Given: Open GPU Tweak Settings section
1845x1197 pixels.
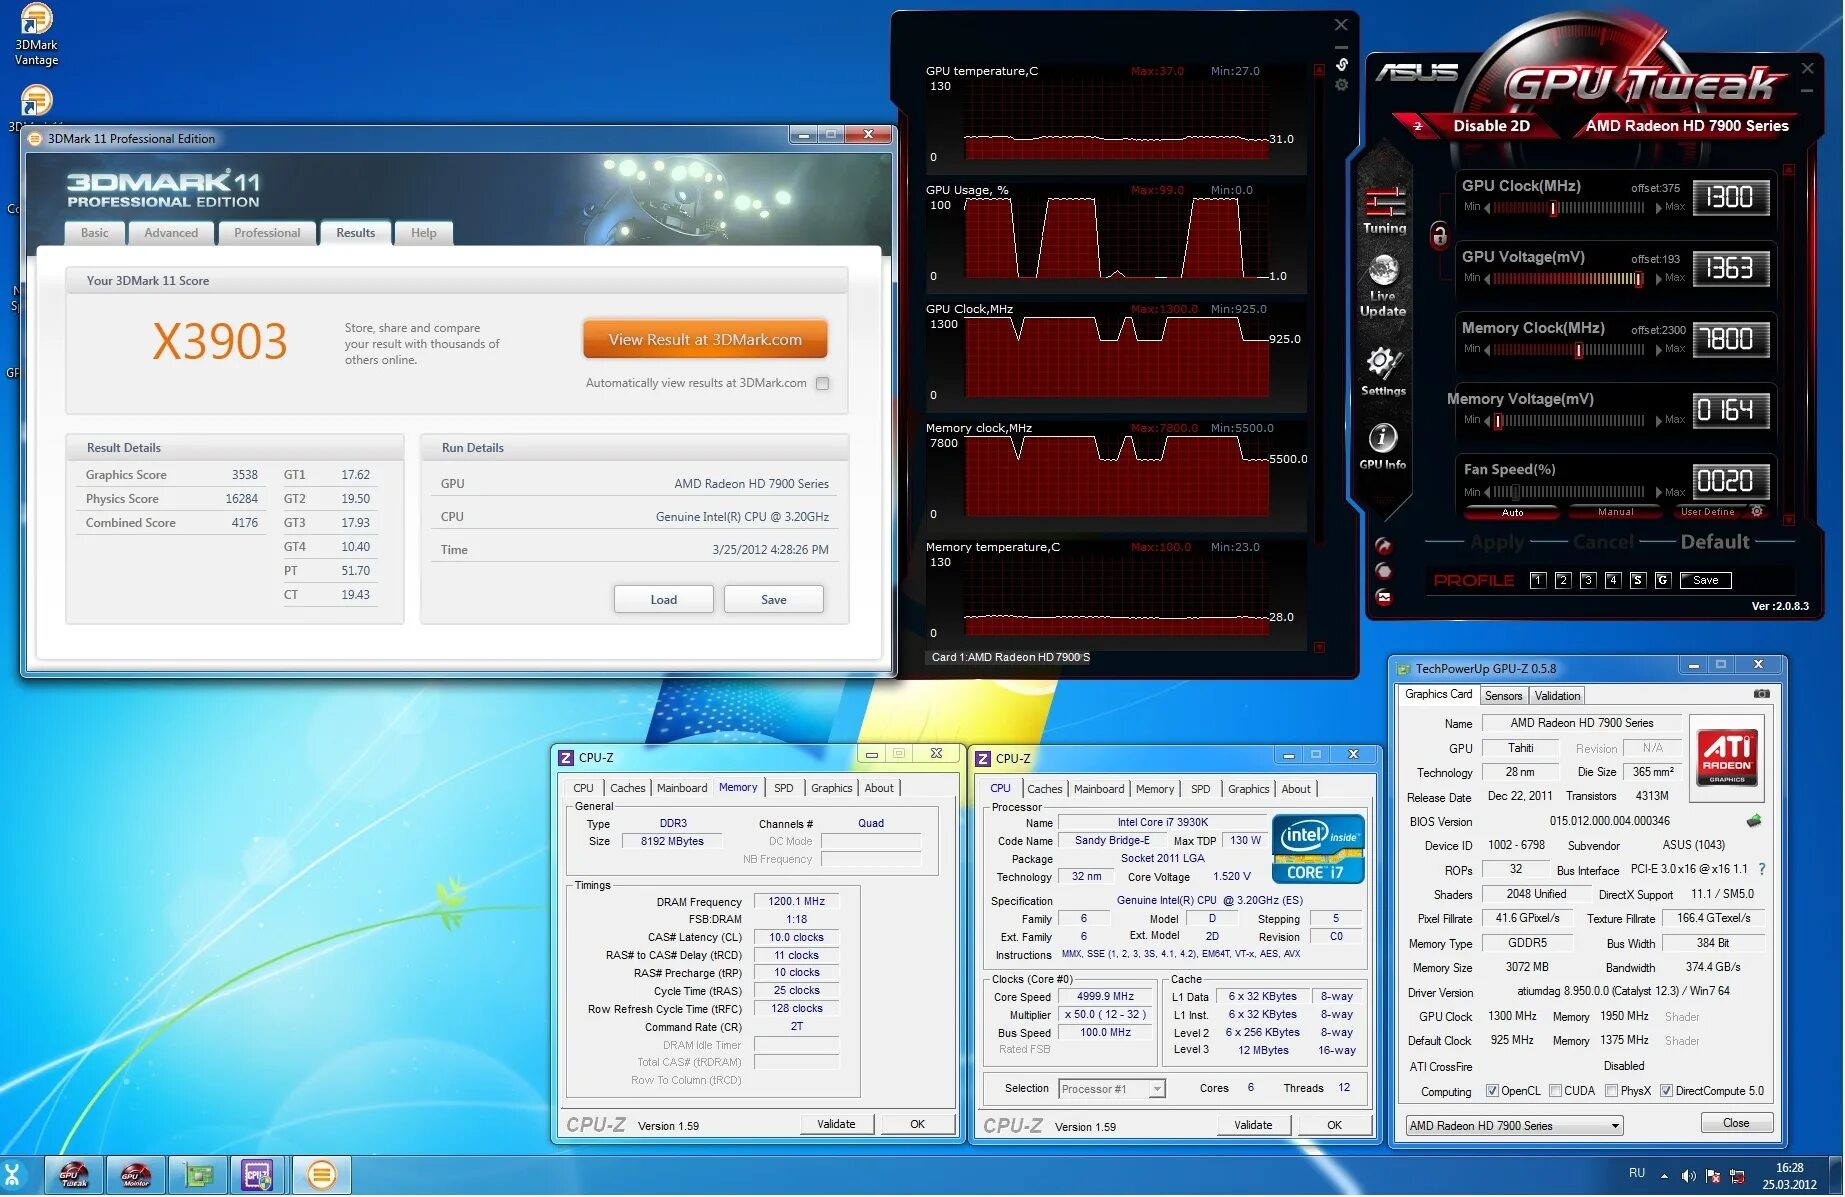Looking at the screenshot, I should (x=1383, y=371).
